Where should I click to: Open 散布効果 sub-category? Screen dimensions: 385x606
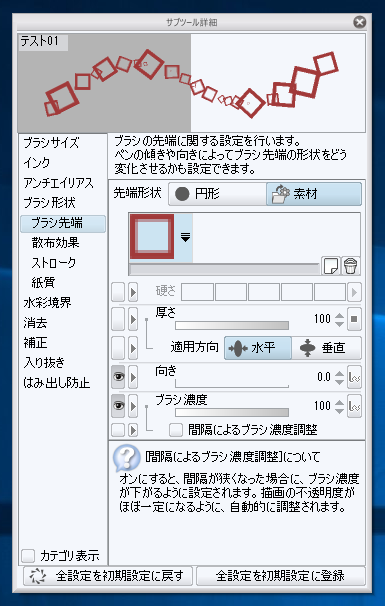pos(56,243)
